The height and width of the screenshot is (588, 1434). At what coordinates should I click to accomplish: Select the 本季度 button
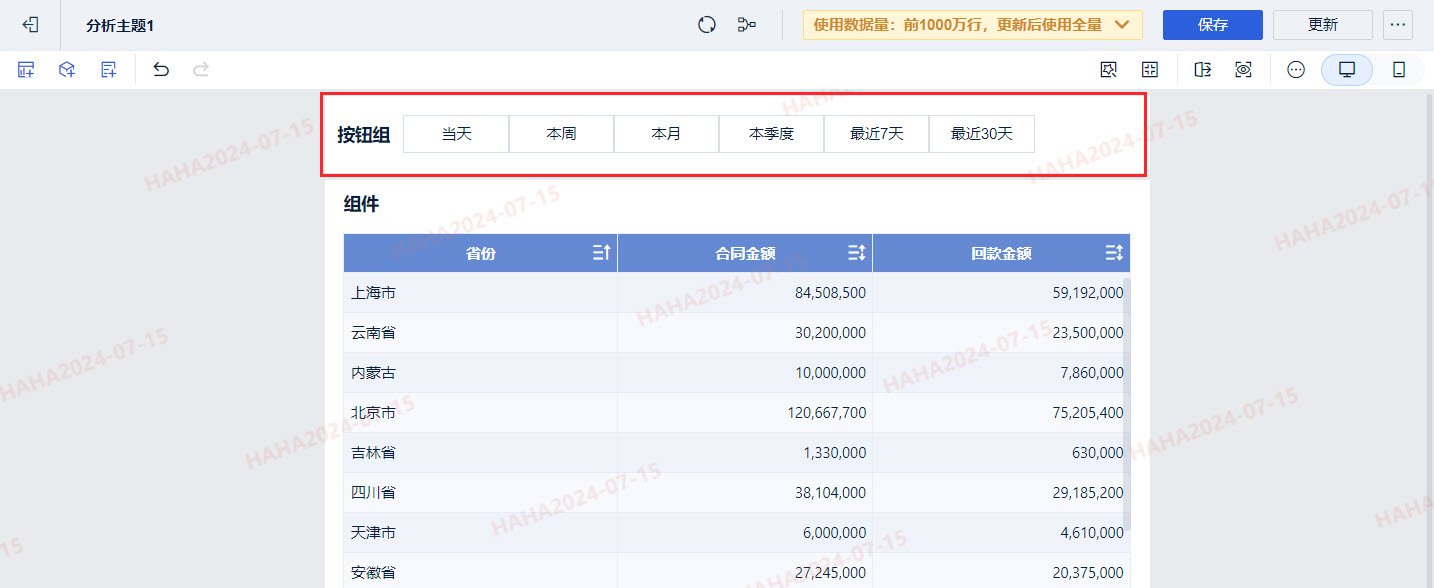point(771,134)
